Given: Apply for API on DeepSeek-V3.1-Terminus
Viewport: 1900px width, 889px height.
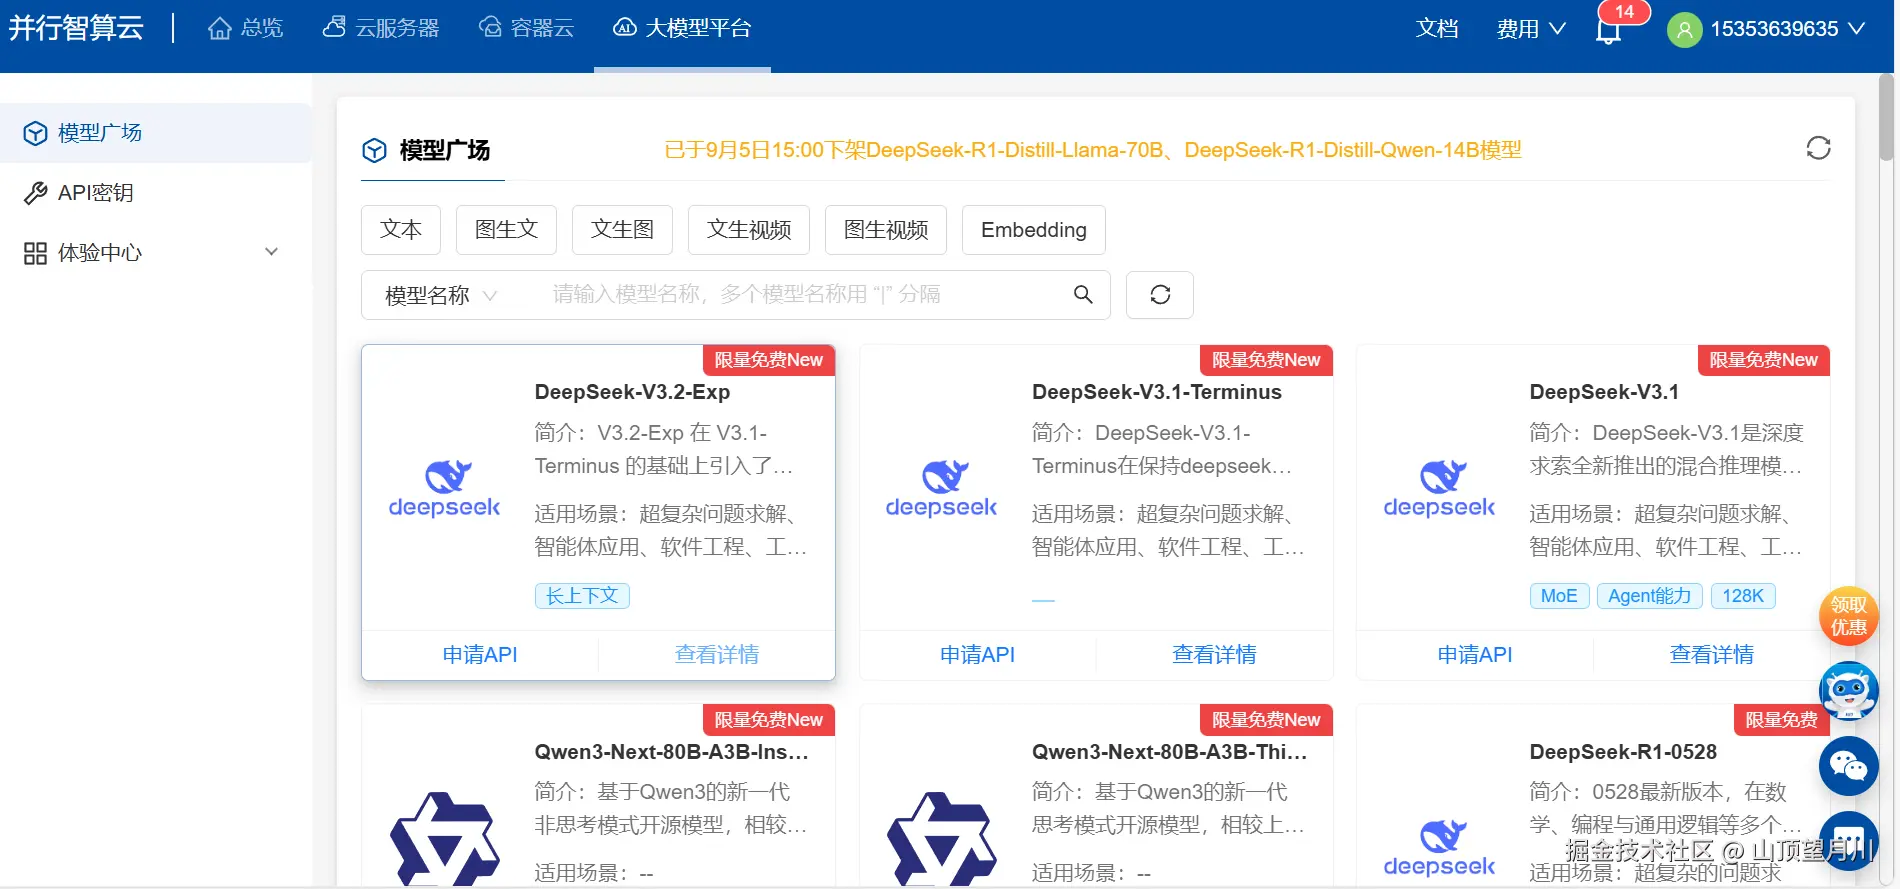Looking at the screenshot, I should pyautogui.click(x=977, y=654).
